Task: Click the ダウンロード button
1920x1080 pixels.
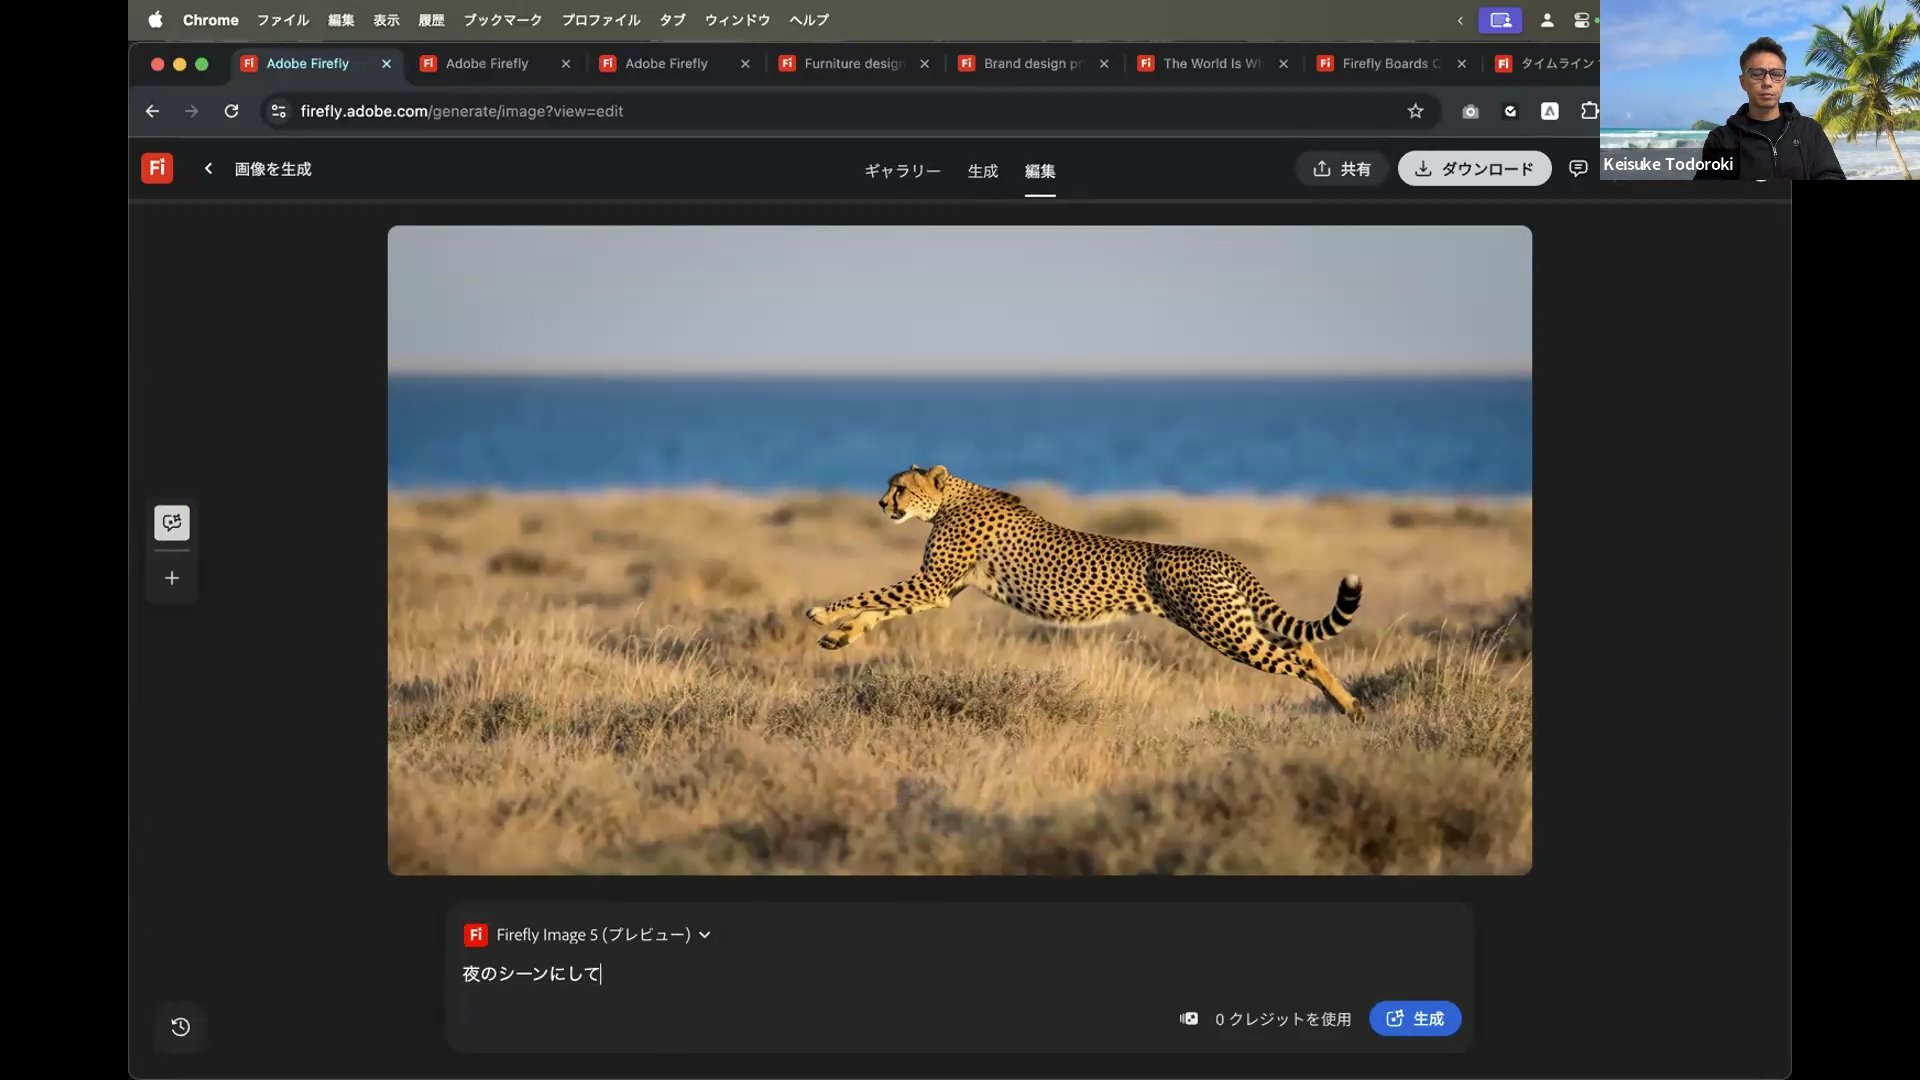Action: point(1474,168)
